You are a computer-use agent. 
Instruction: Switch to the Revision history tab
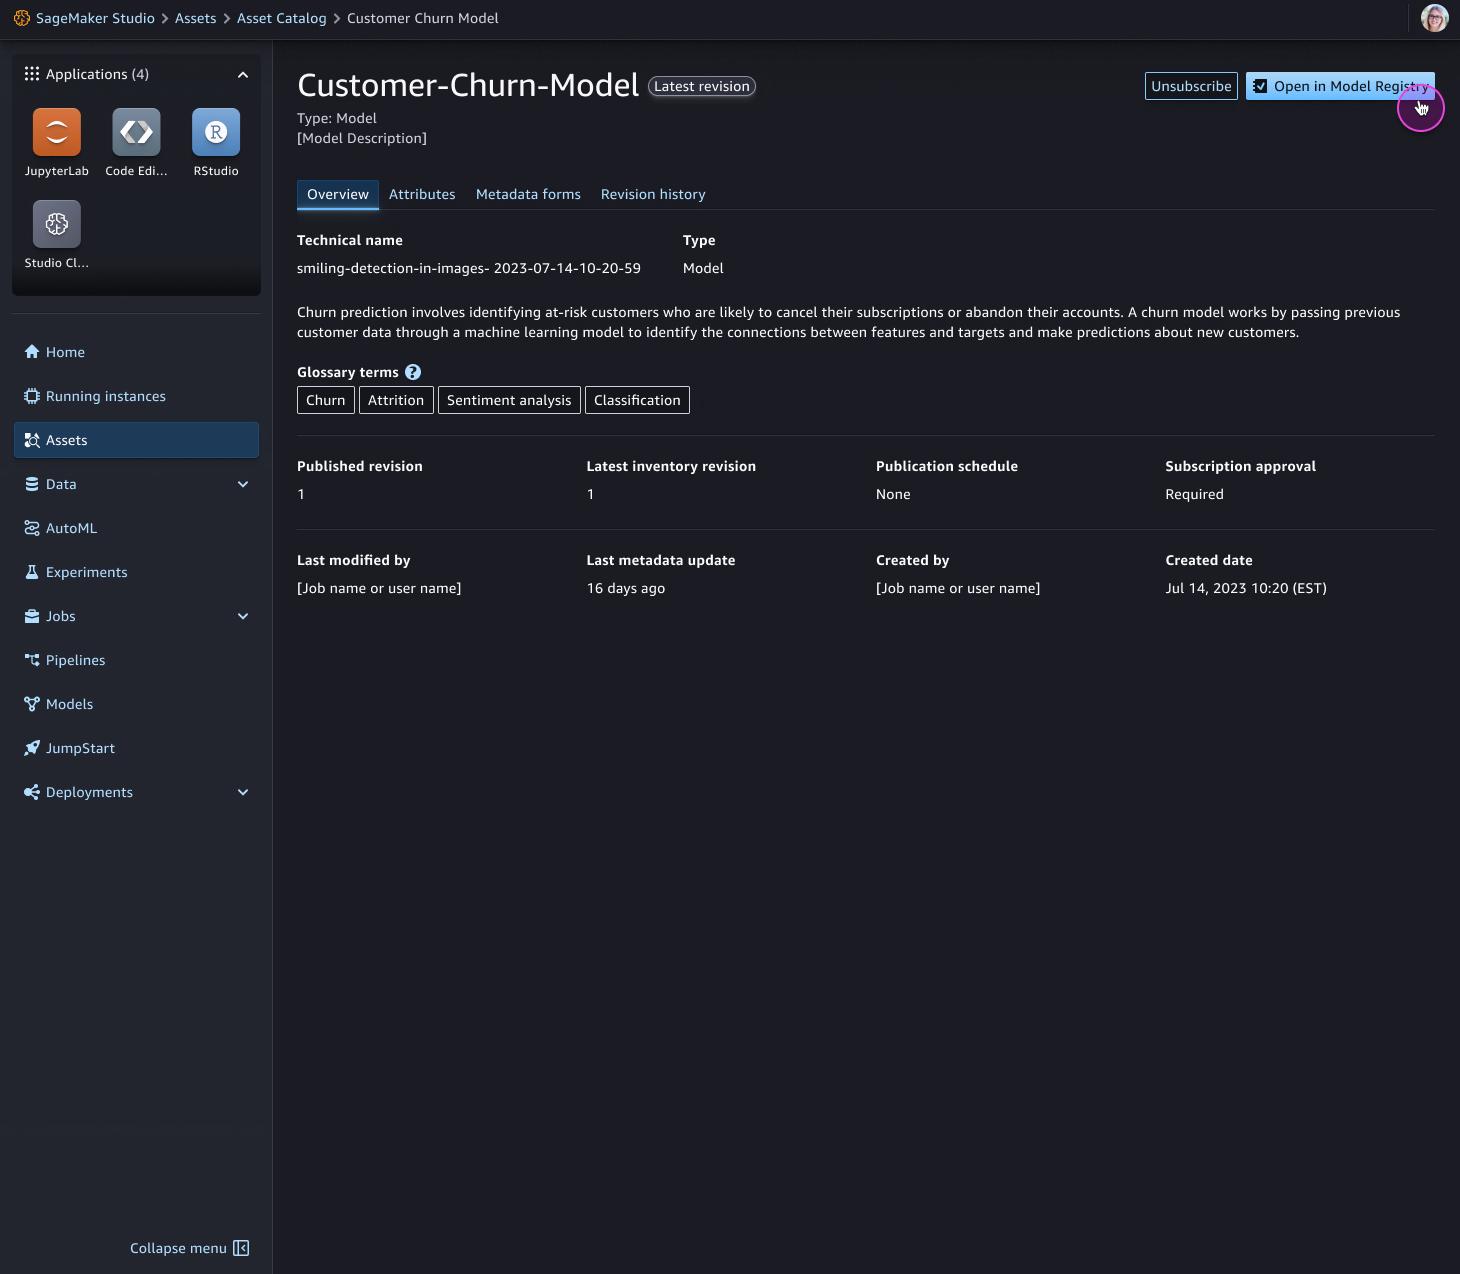pos(653,194)
